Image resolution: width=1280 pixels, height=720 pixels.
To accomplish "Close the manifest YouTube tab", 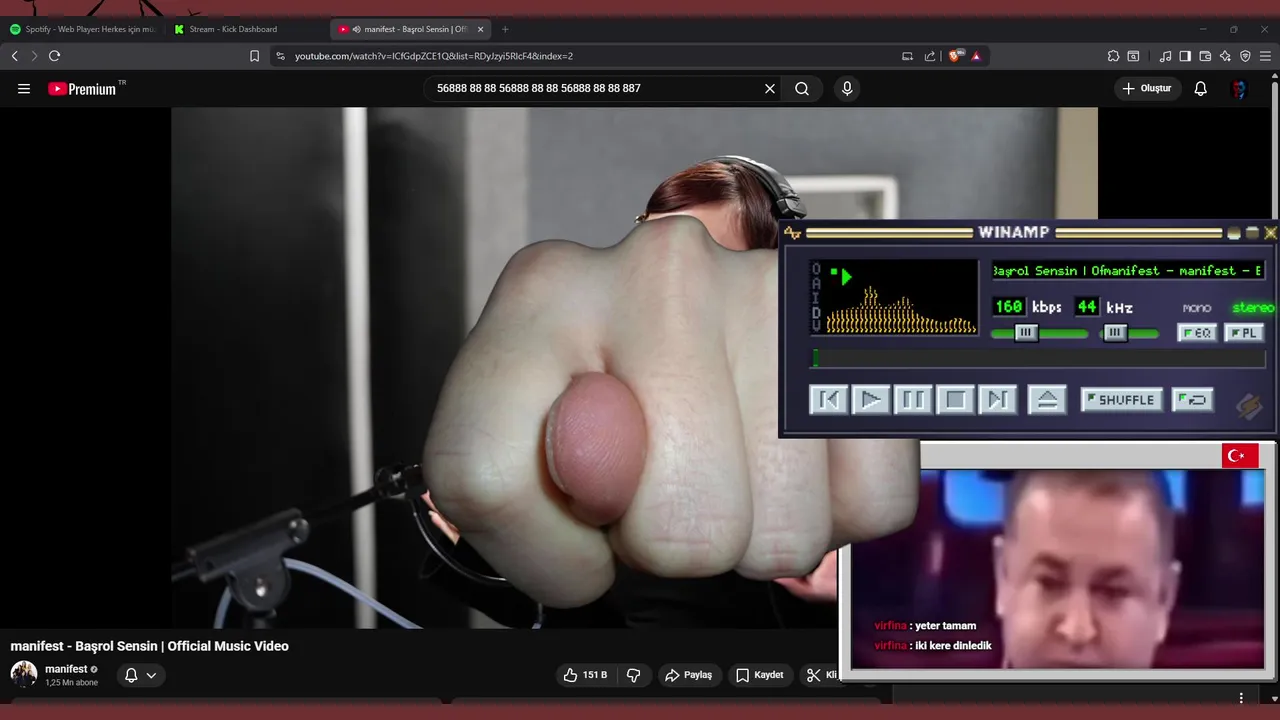I will (480, 29).
